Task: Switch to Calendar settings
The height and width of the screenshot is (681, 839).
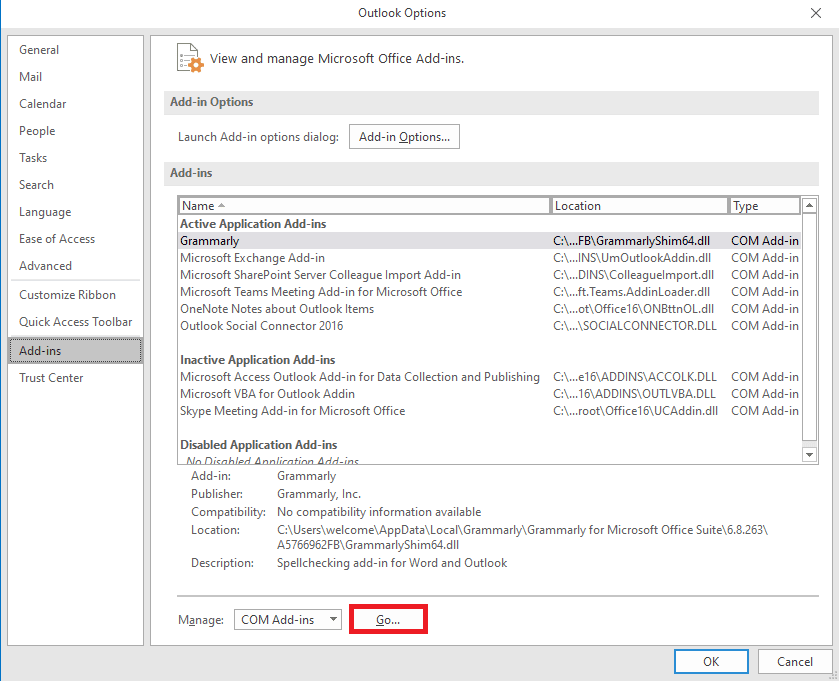Action: point(43,103)
